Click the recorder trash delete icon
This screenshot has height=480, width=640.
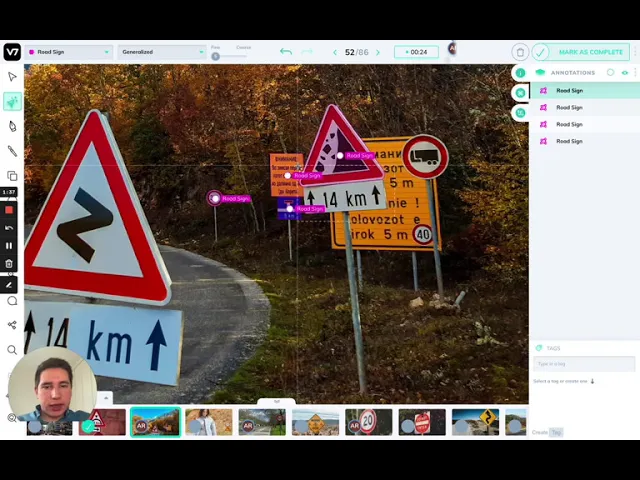tap(9, 264)
